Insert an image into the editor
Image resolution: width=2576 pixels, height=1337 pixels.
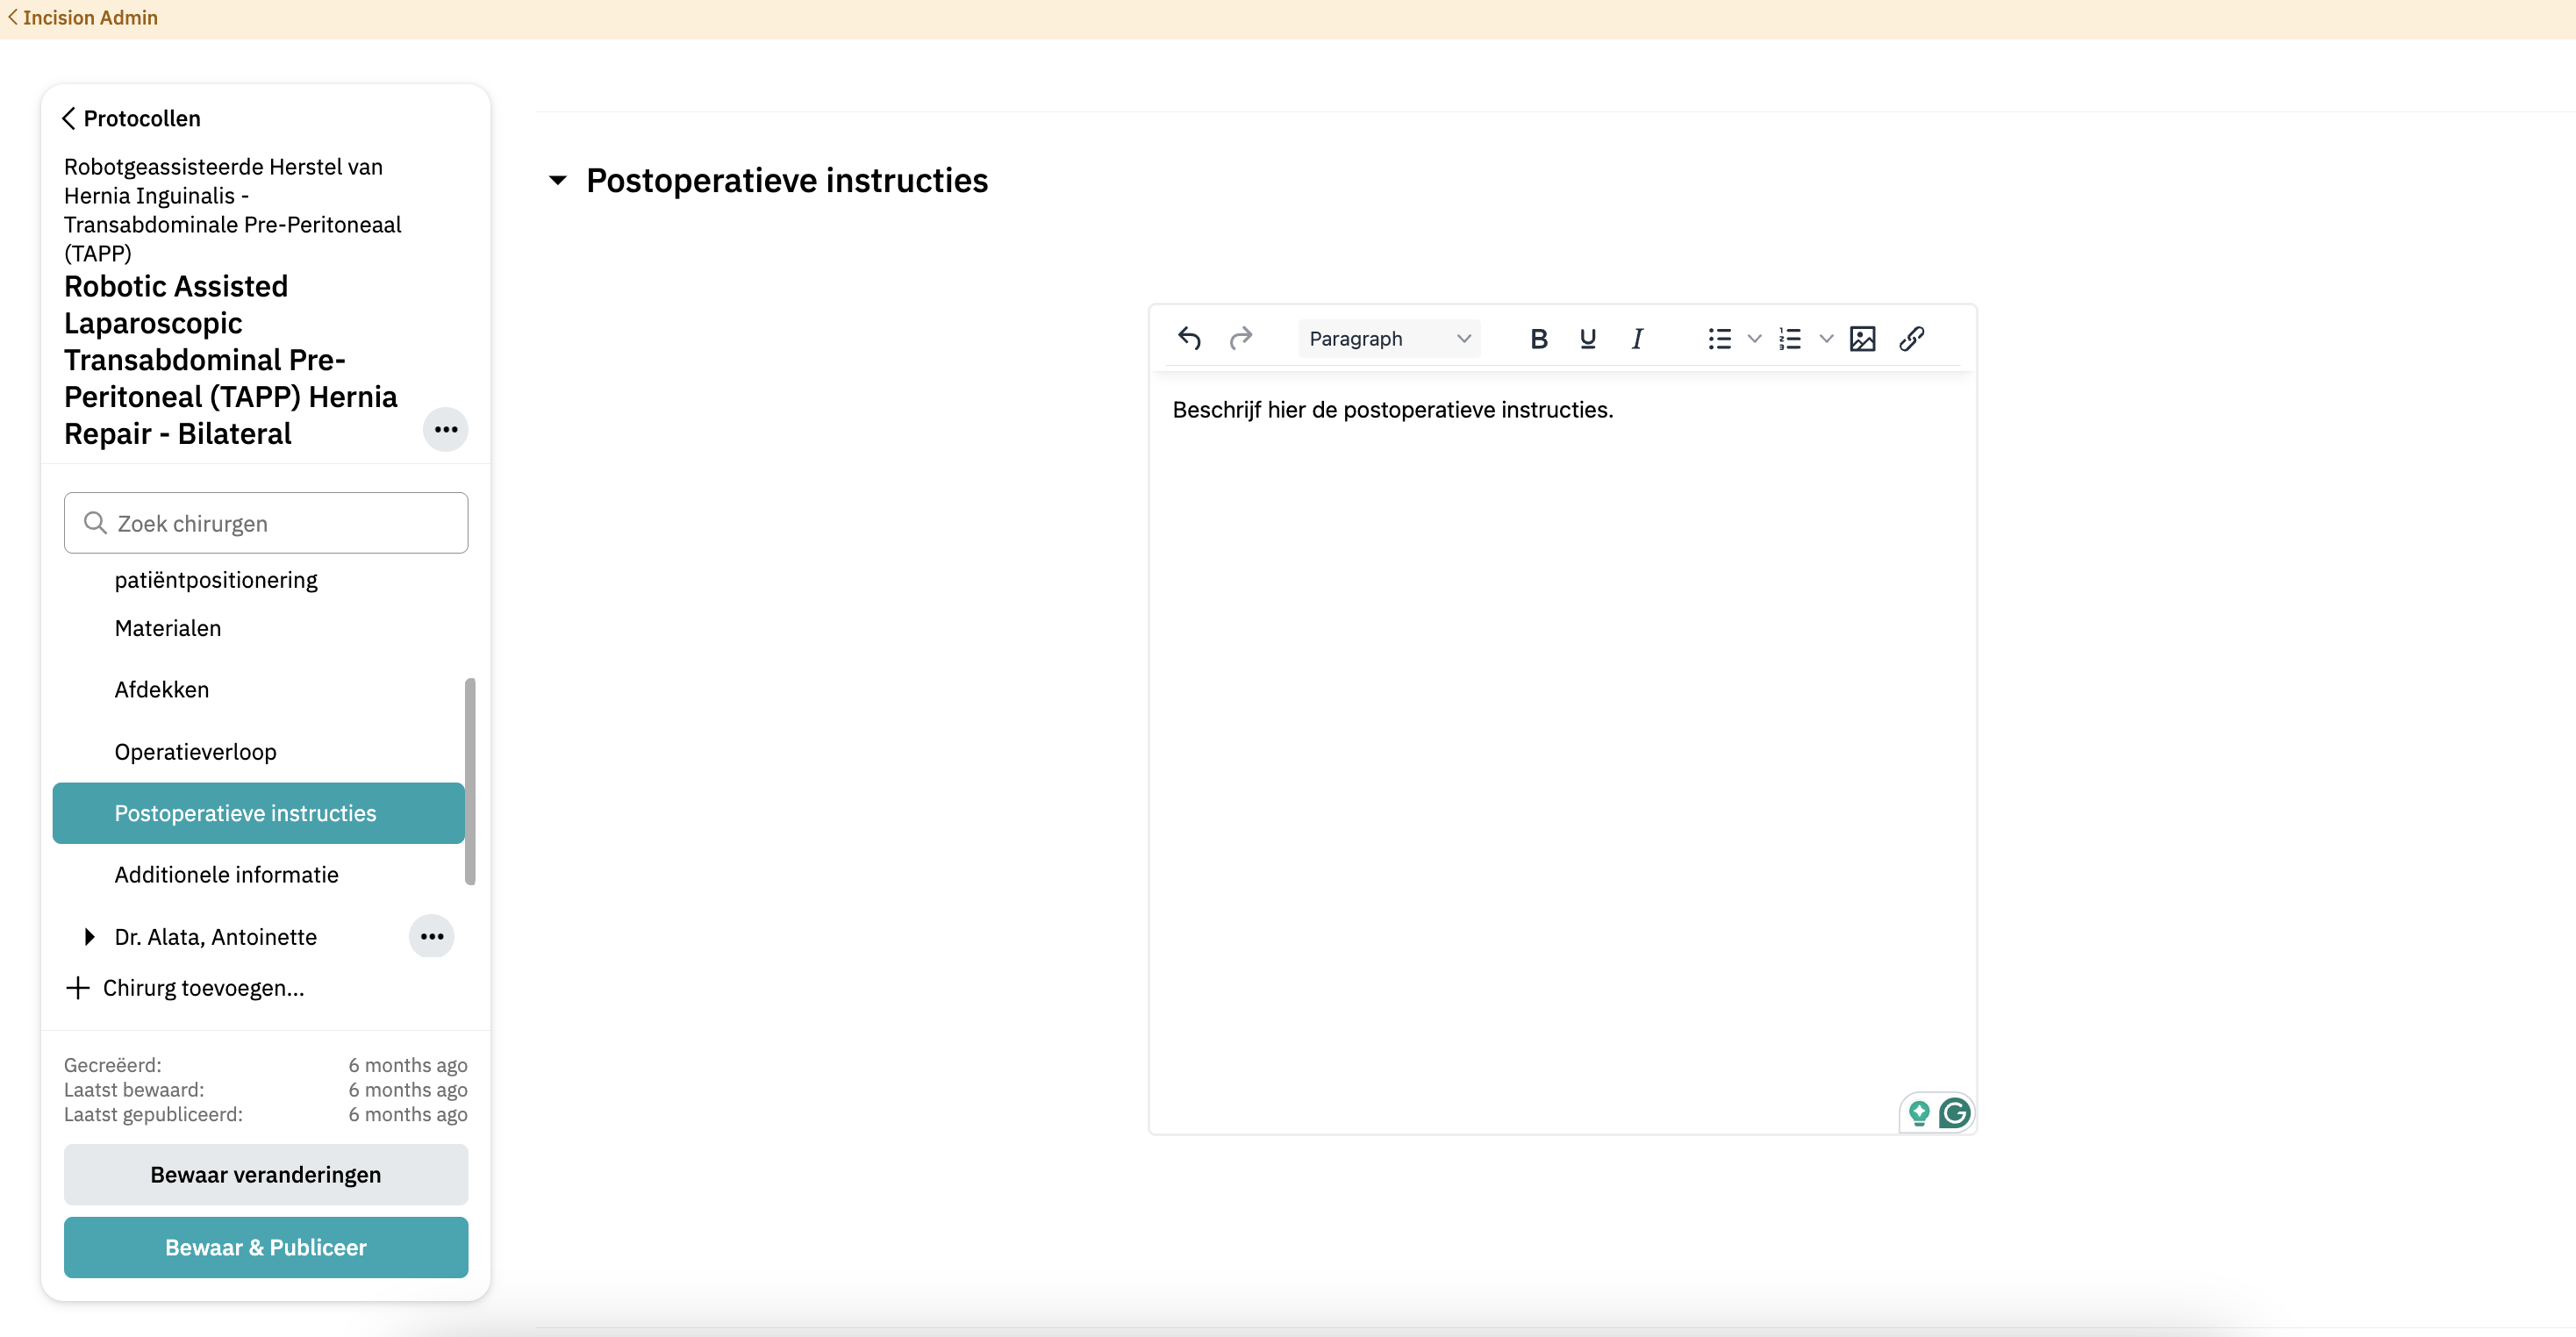[x=1862, y=338]
